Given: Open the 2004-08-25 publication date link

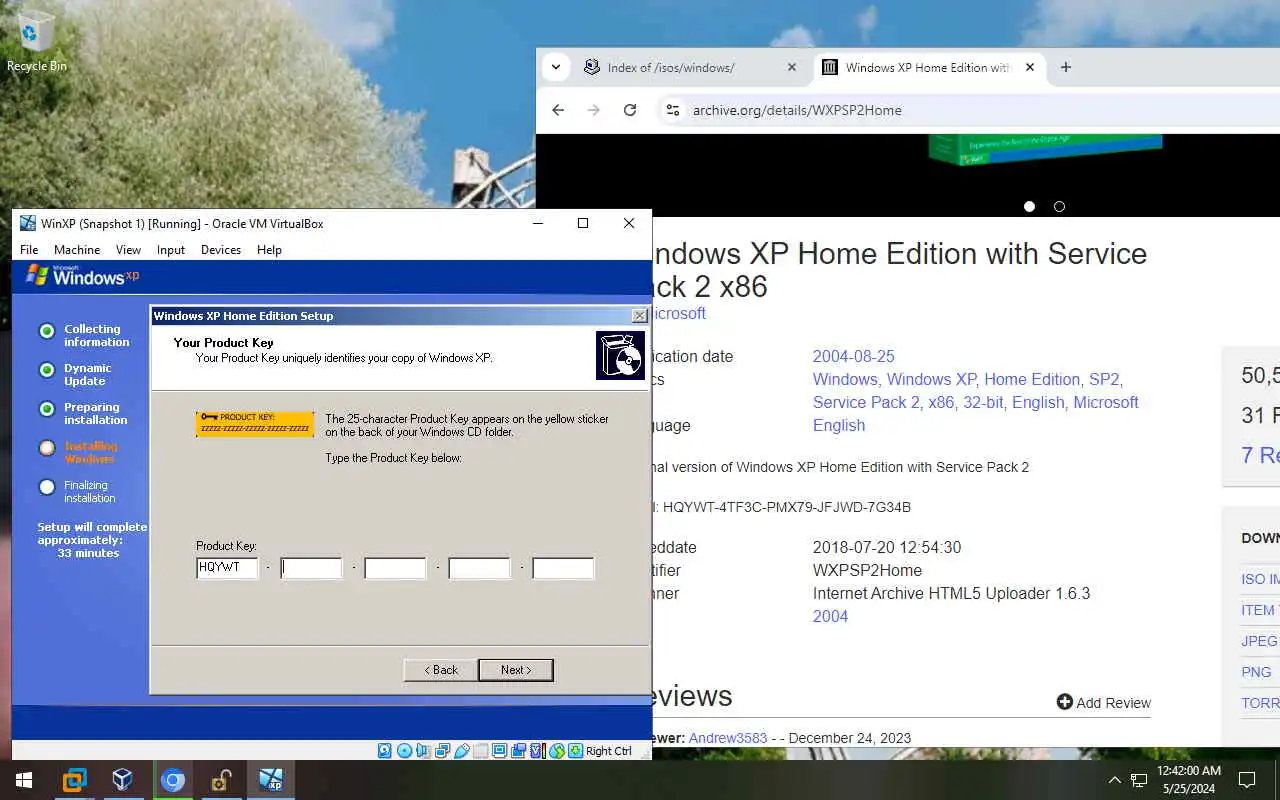Looking at the screenshot, I should [853, 356].
